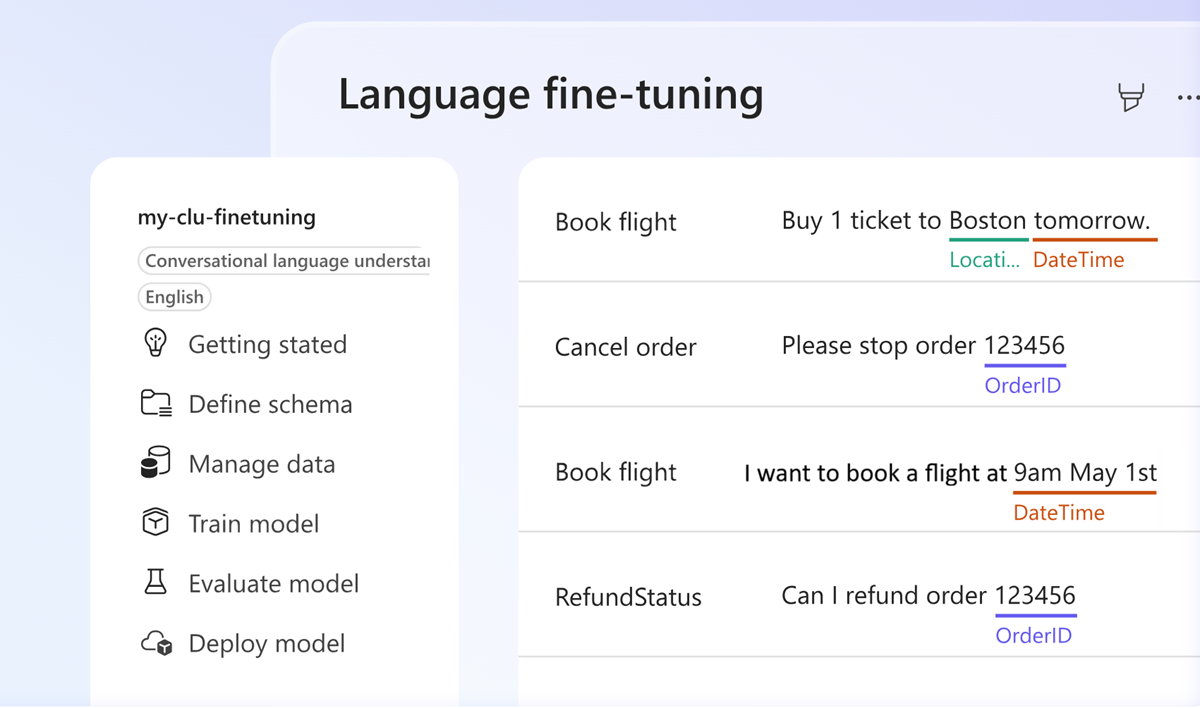1200x708 pixels.
Task: Select the RefundStatus intent row
Action: click(628, 597)
